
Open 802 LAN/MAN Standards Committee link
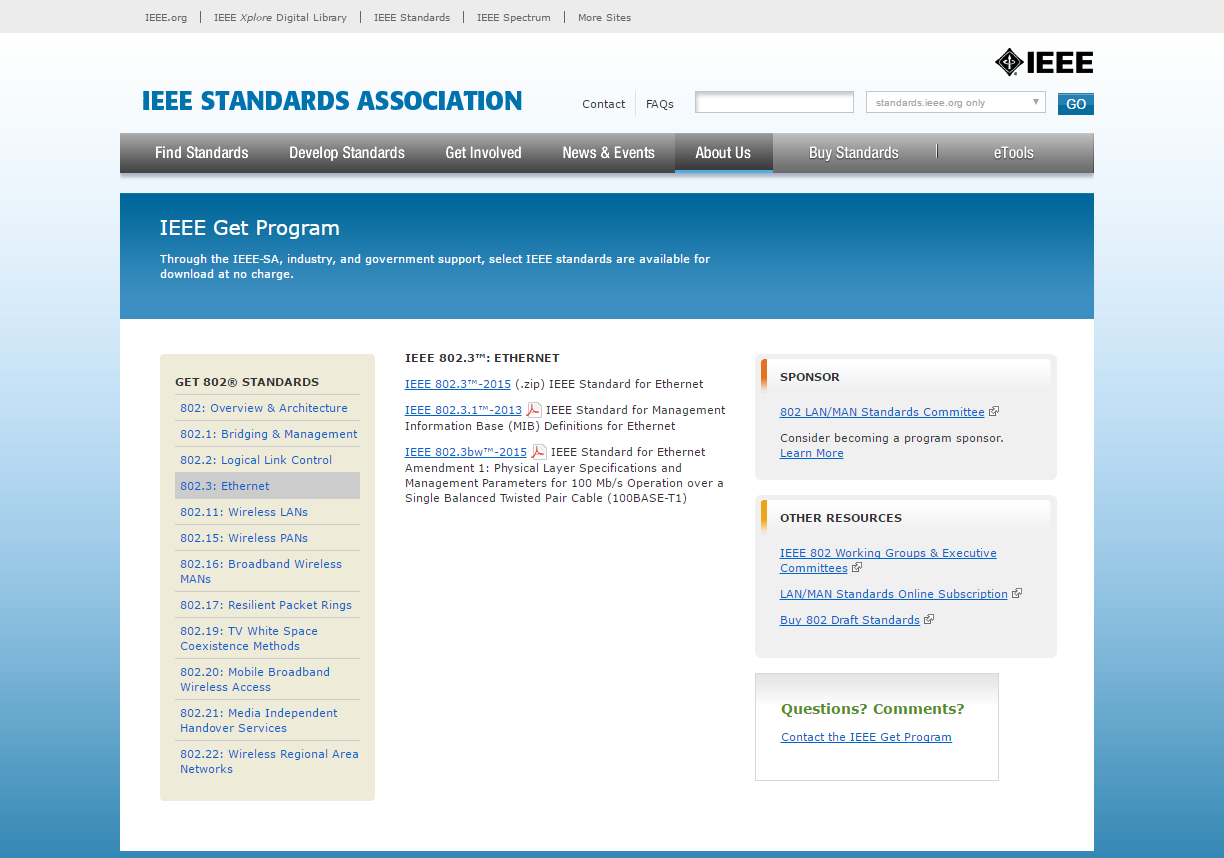[x=882, y=412]
